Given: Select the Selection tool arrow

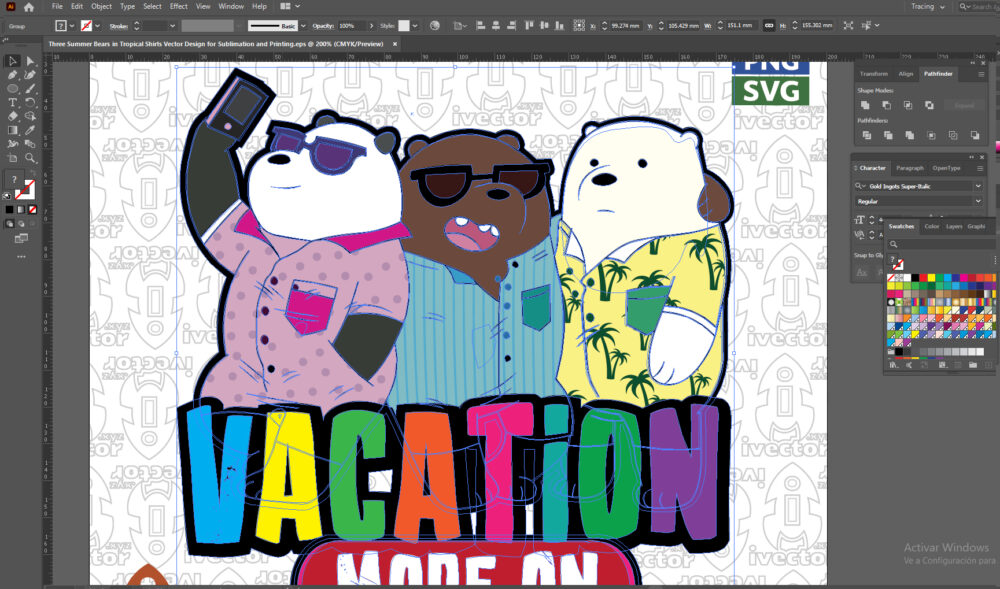Looking at the screenshot, I should (x=12, y=61).
